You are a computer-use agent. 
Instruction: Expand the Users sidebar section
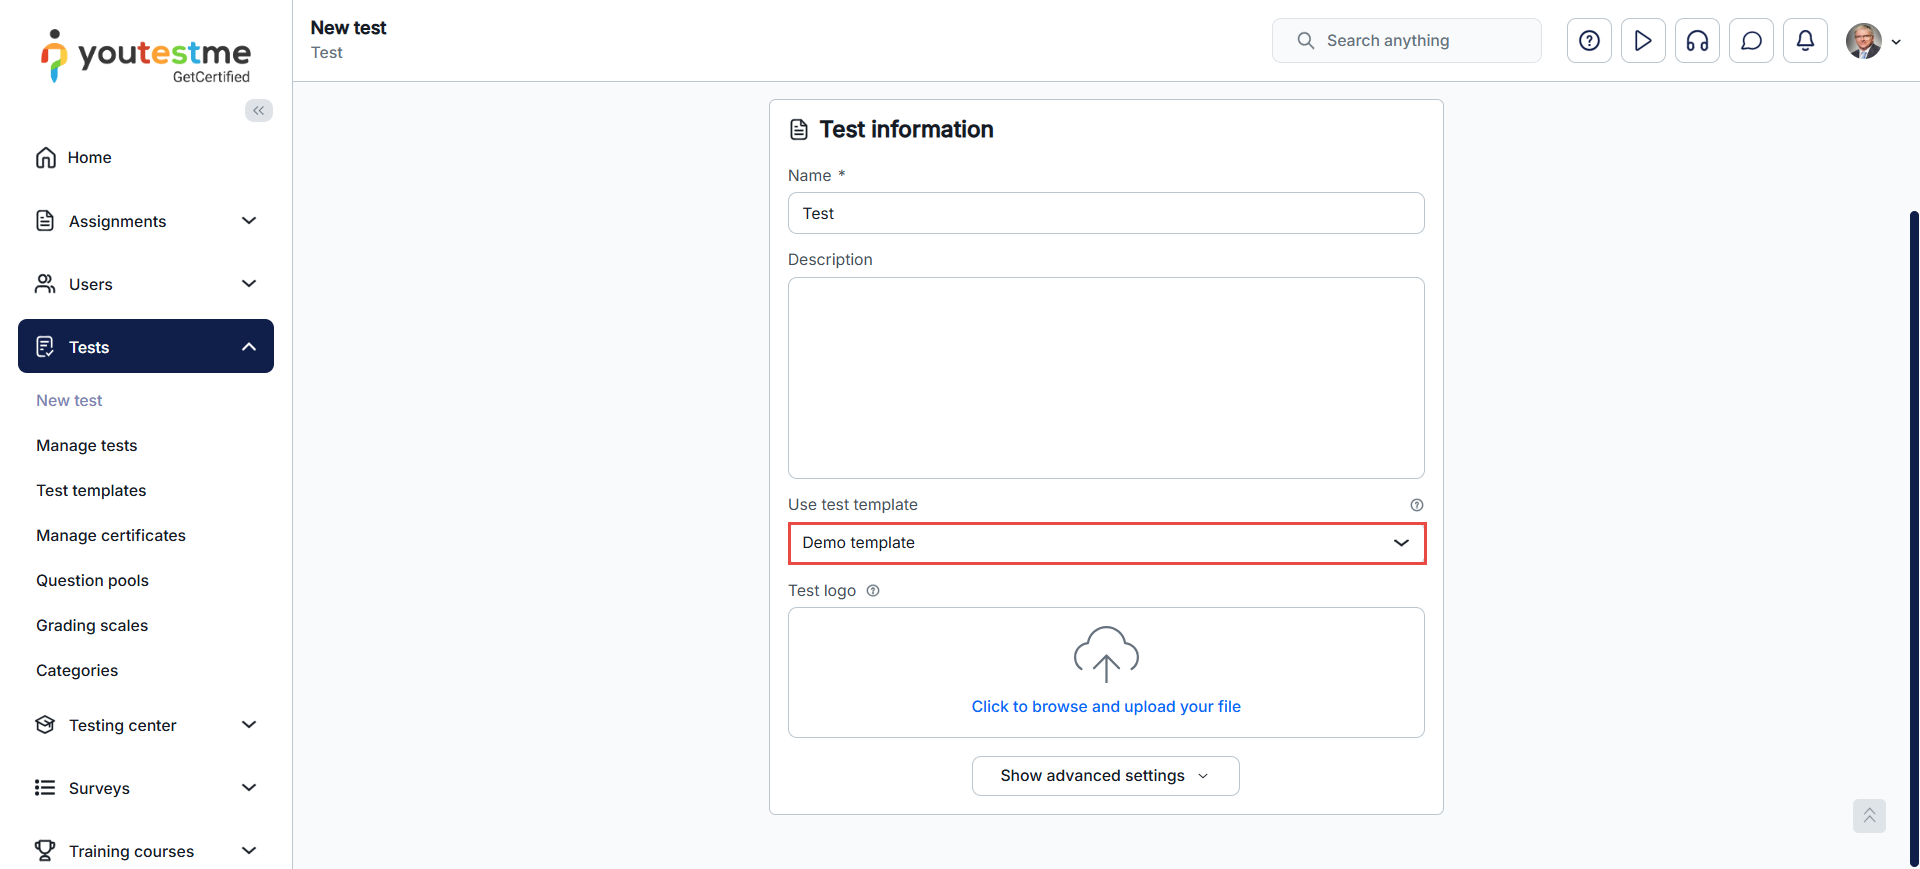(146, 284)
